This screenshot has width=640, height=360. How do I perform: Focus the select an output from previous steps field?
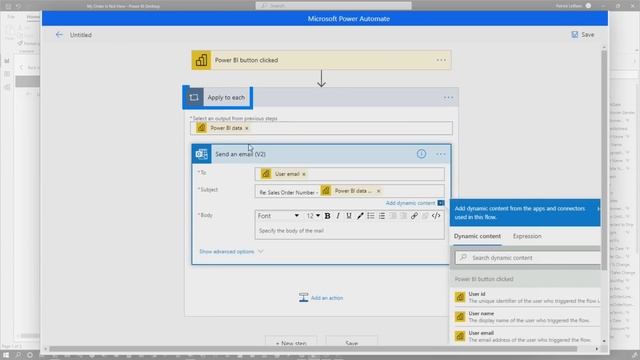[321, 128]
